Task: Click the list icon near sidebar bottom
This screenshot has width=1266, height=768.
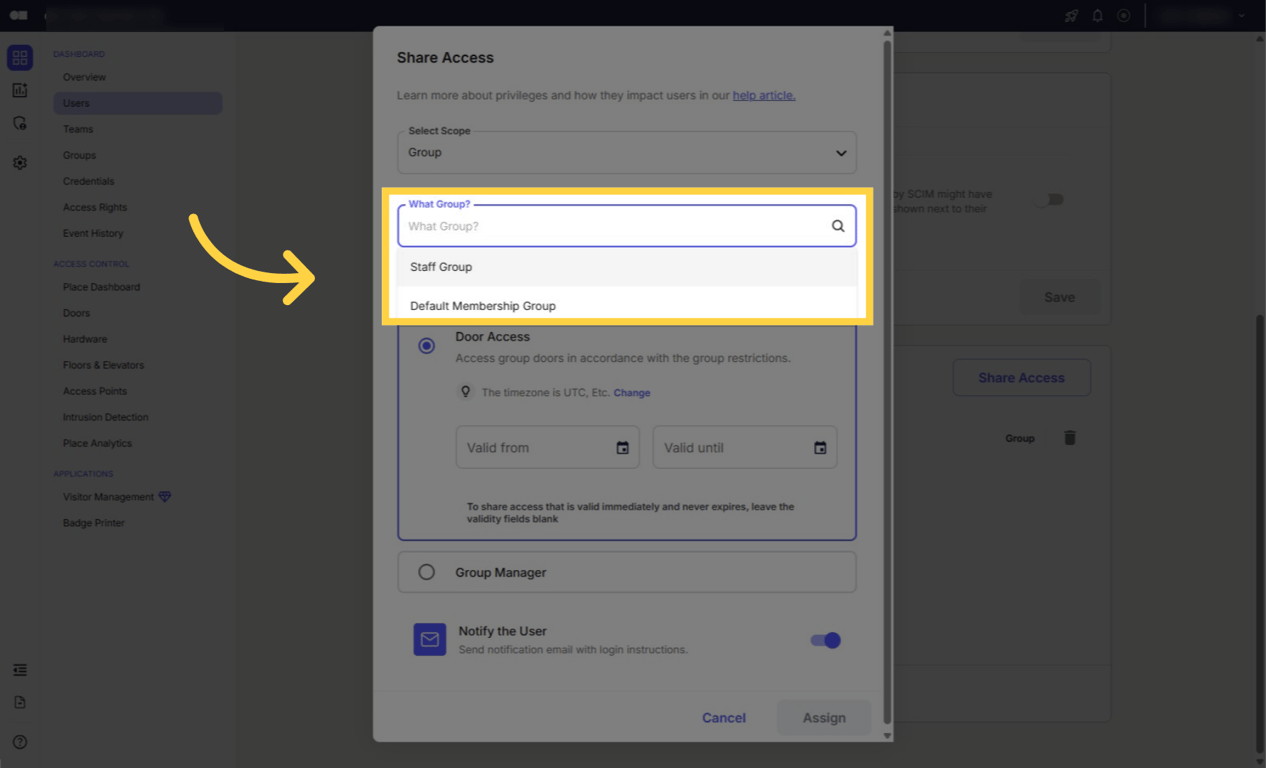Action: coord(20,669)
